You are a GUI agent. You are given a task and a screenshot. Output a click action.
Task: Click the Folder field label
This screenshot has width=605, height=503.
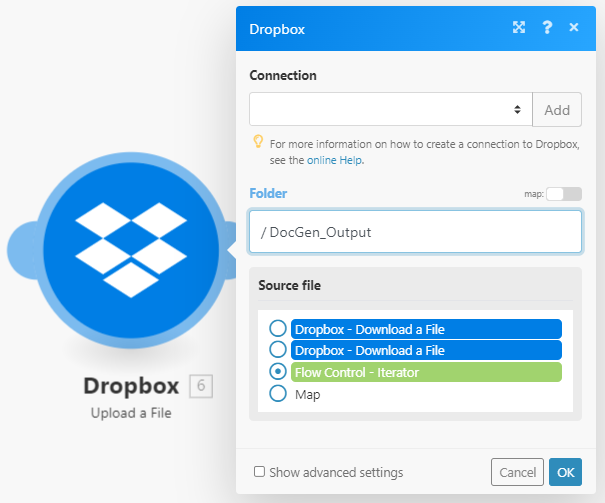coord(268,193)
